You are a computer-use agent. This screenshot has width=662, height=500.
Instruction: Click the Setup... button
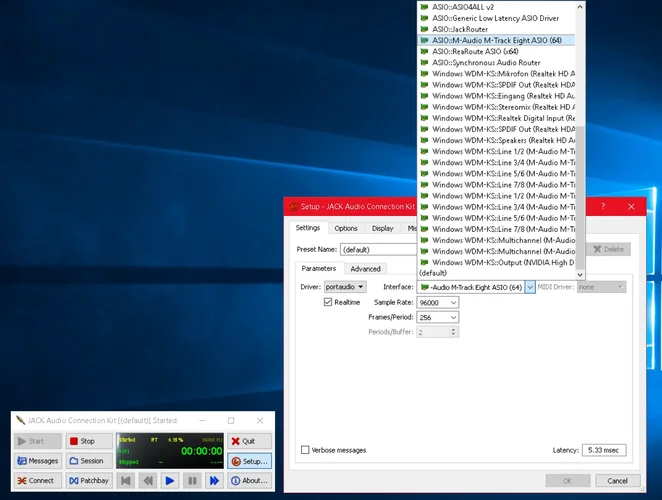249,461
